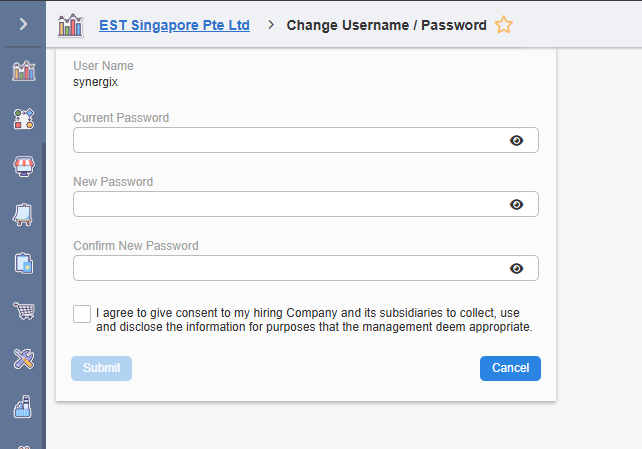Tick the consent agreement checkbox
This screenshot has width=642, height=449.
point(82,314)
